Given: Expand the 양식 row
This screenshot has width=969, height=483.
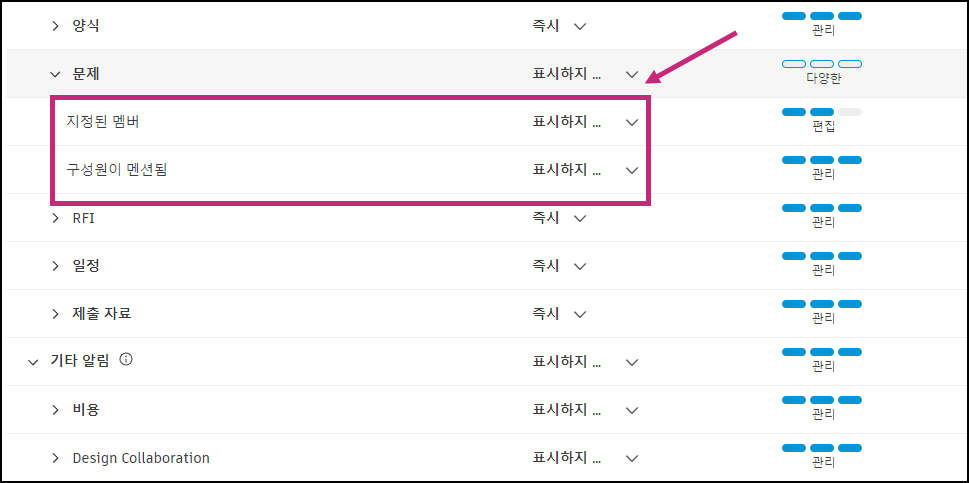Looking at the screenshot, I should [56, 26].
